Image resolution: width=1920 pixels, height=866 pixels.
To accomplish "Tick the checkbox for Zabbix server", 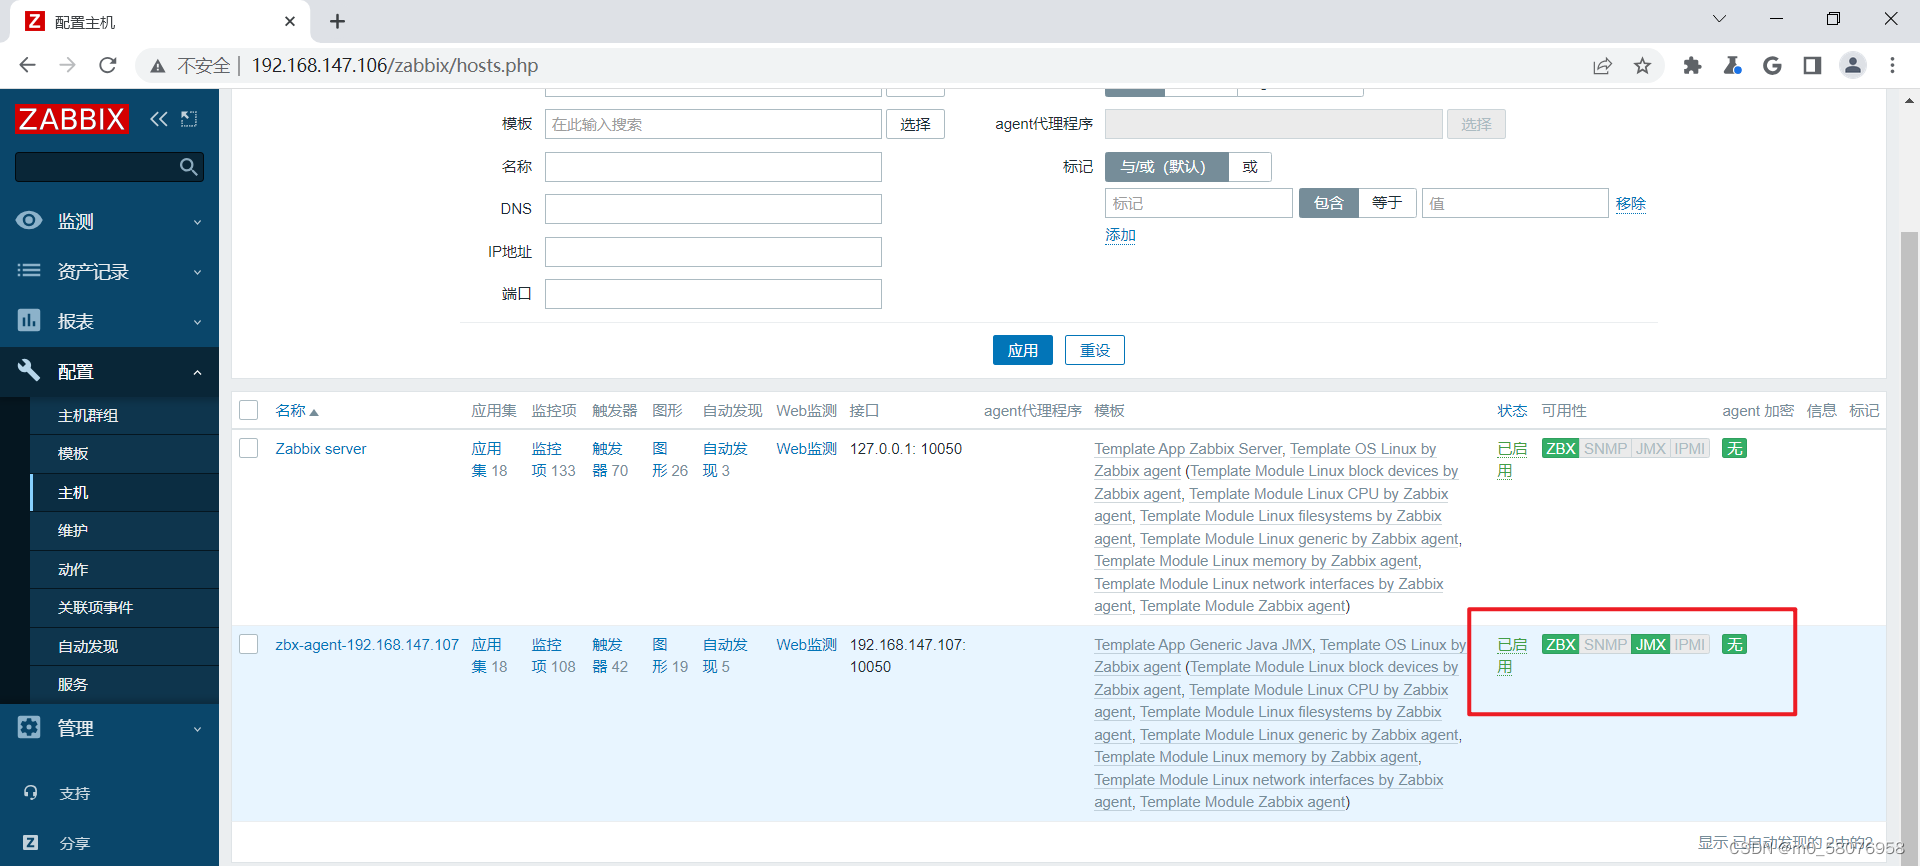I will point(249,448).
